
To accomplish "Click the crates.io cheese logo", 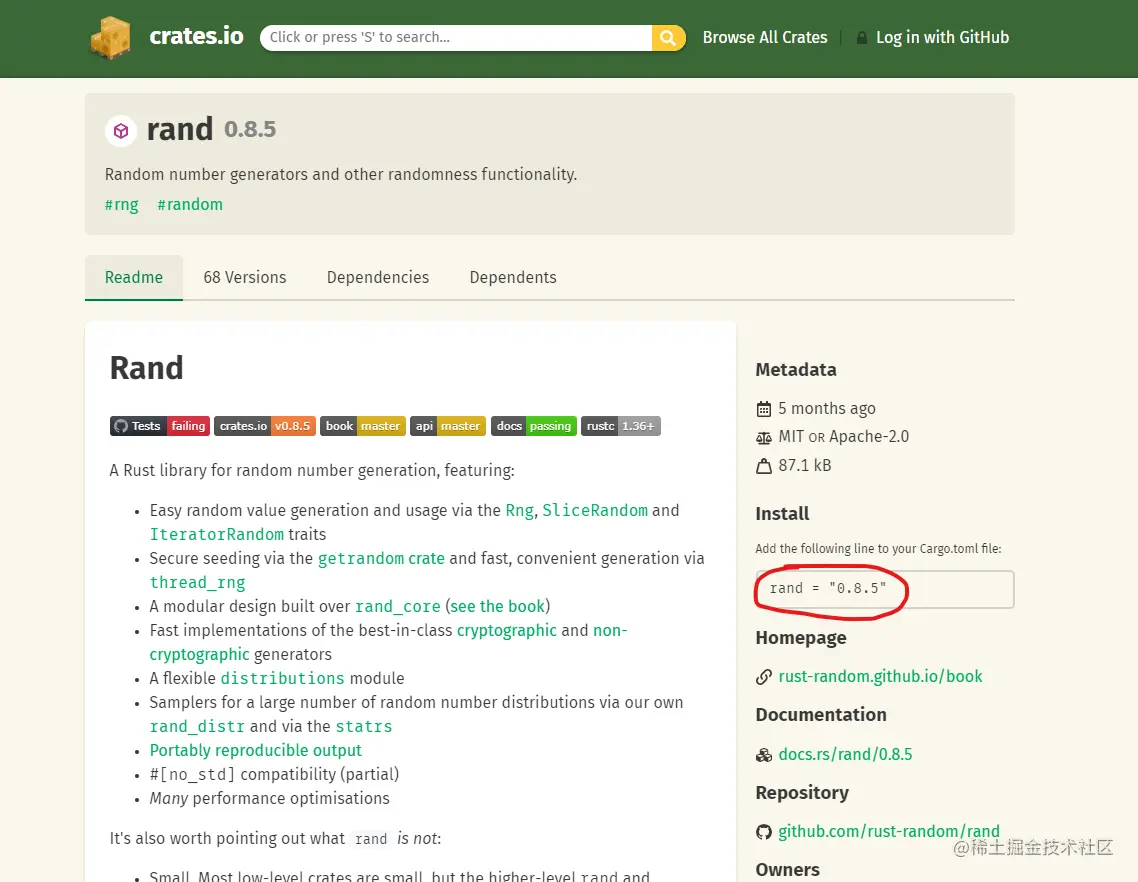I will (110, 37).
